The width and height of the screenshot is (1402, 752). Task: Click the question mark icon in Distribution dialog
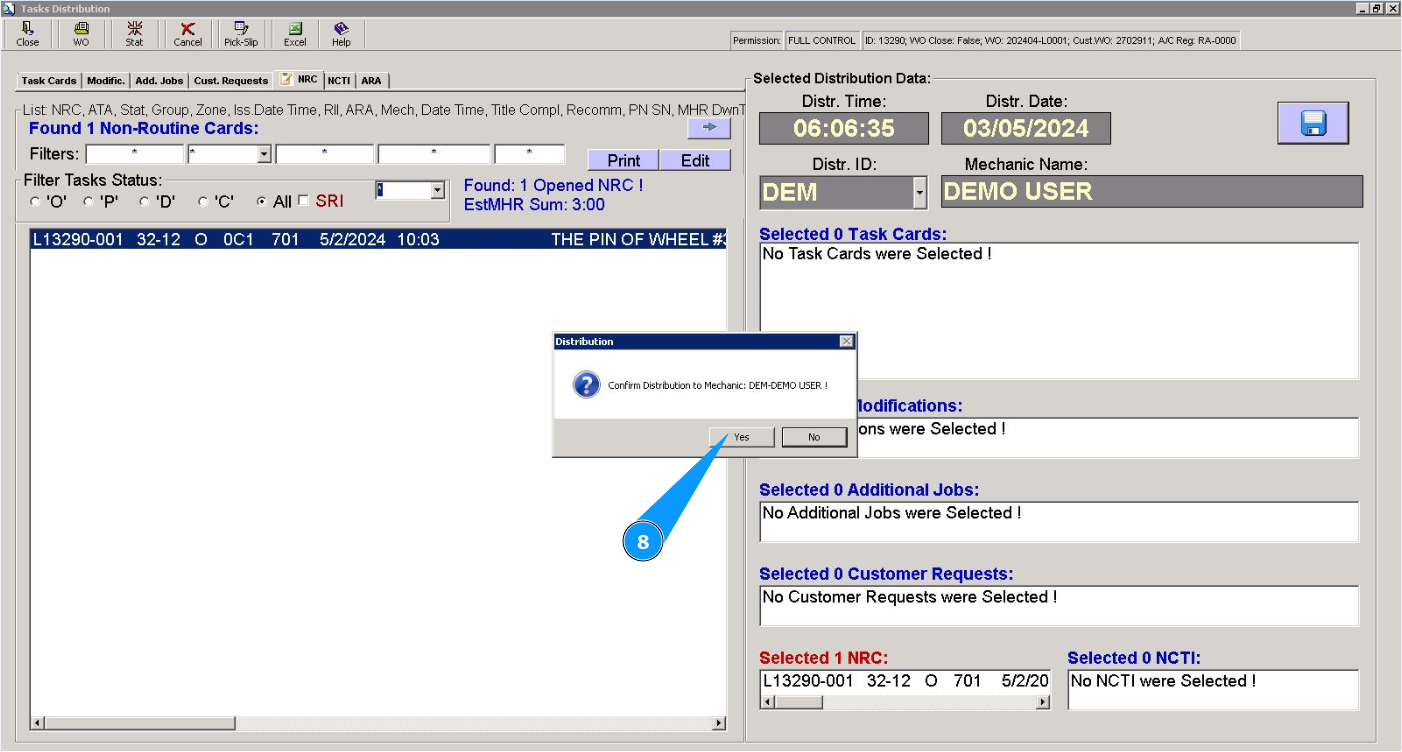586,385
